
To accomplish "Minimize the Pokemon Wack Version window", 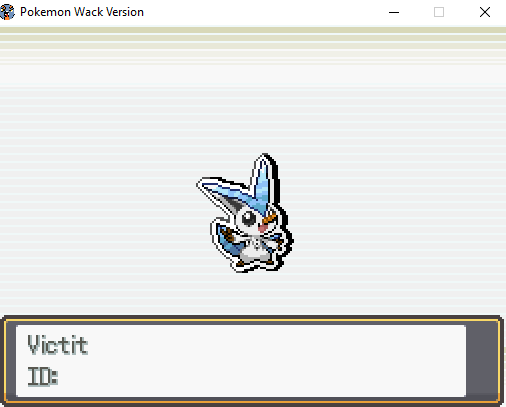I will coord(394,12).
